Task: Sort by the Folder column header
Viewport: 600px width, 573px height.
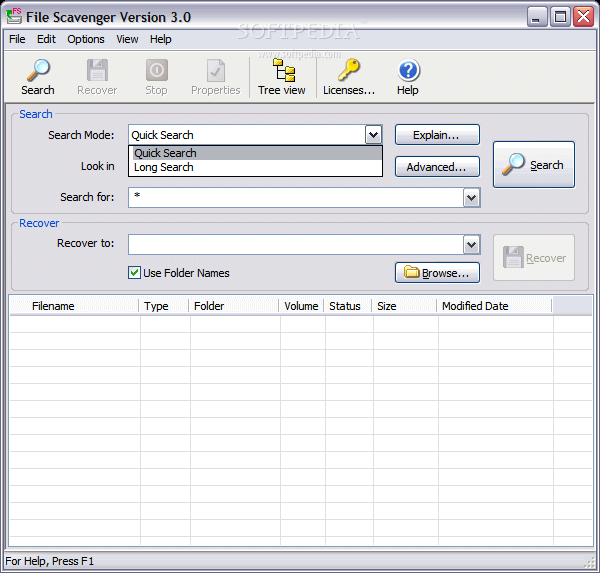Action: point(234,306)
